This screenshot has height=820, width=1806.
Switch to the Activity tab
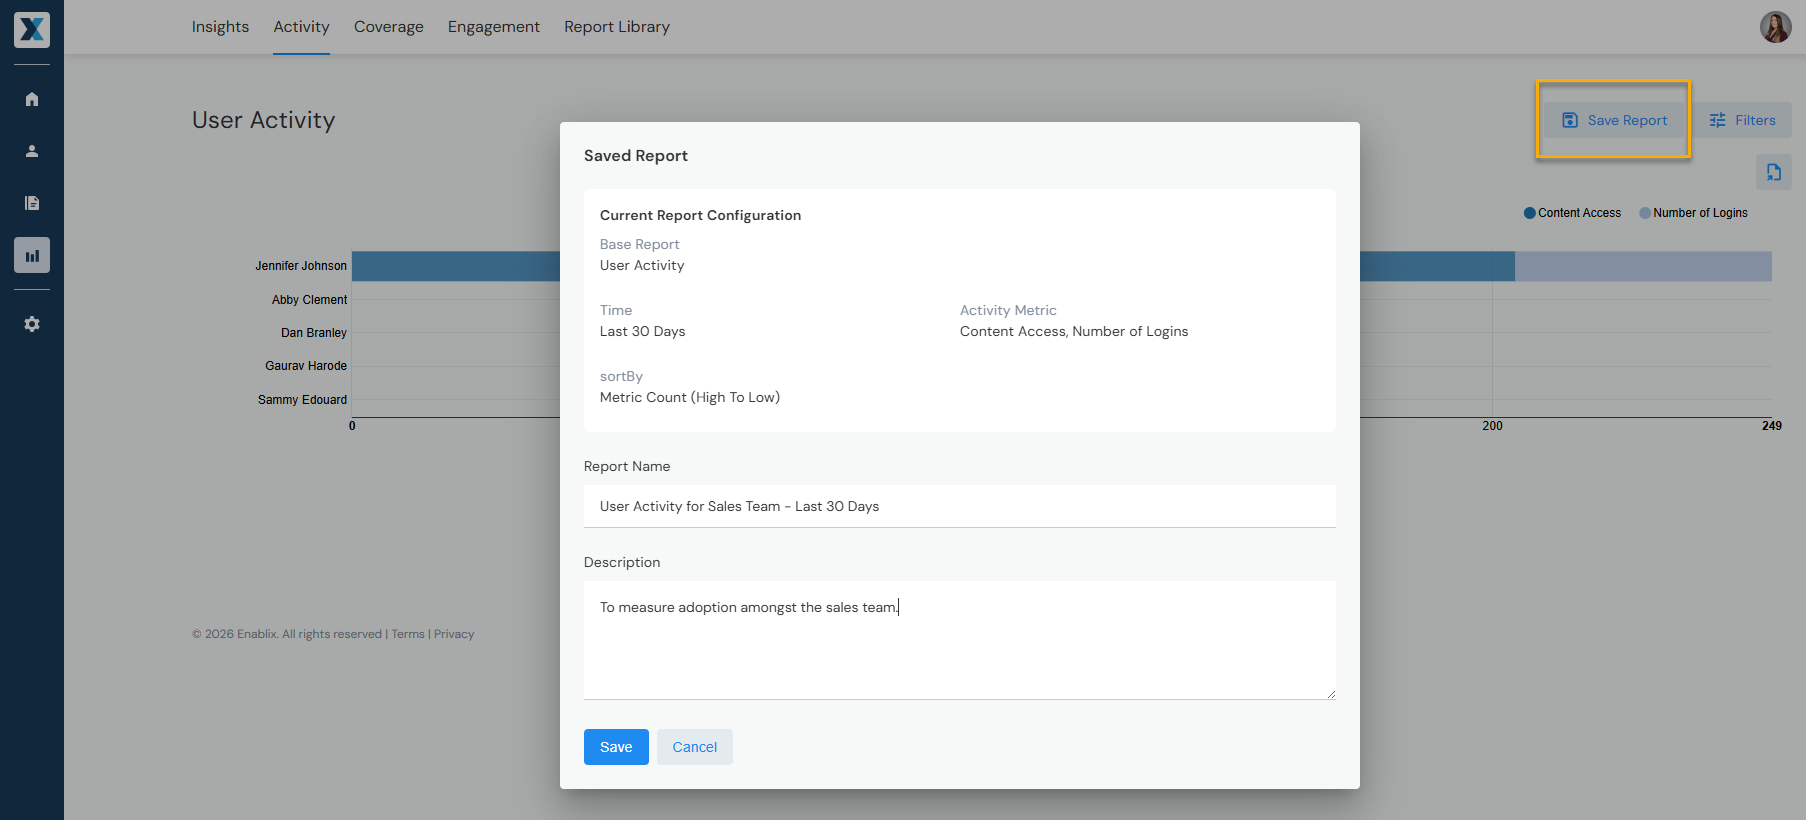click(301, 27)
